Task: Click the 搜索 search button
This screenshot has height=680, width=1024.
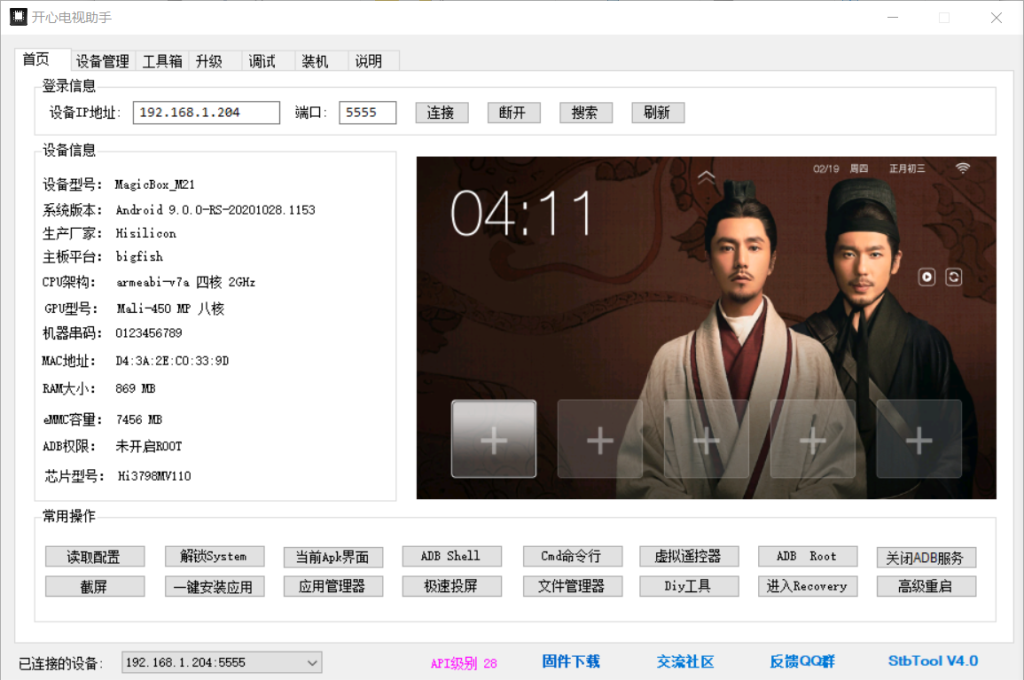Action: pos(585,113)
